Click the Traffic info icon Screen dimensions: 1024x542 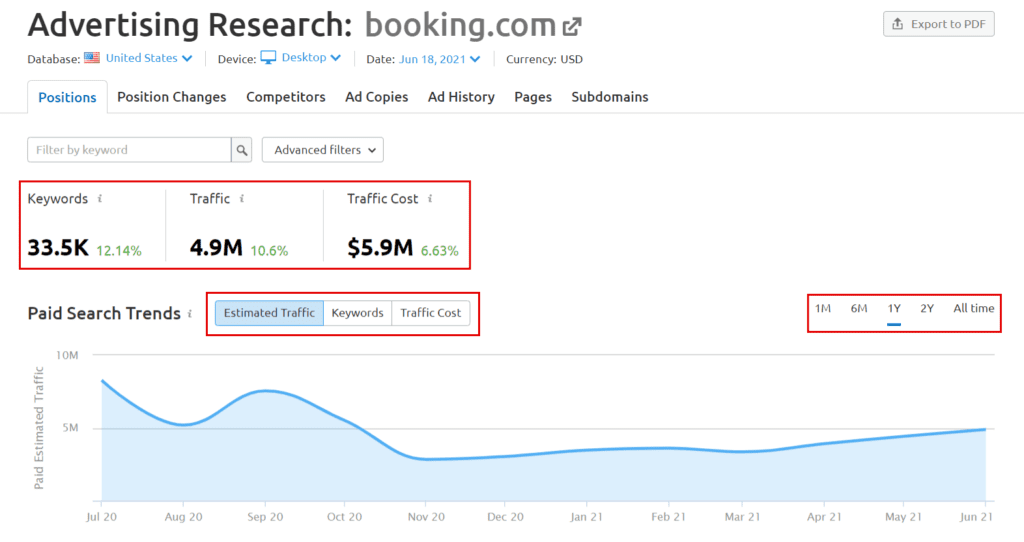click(242, 199)
